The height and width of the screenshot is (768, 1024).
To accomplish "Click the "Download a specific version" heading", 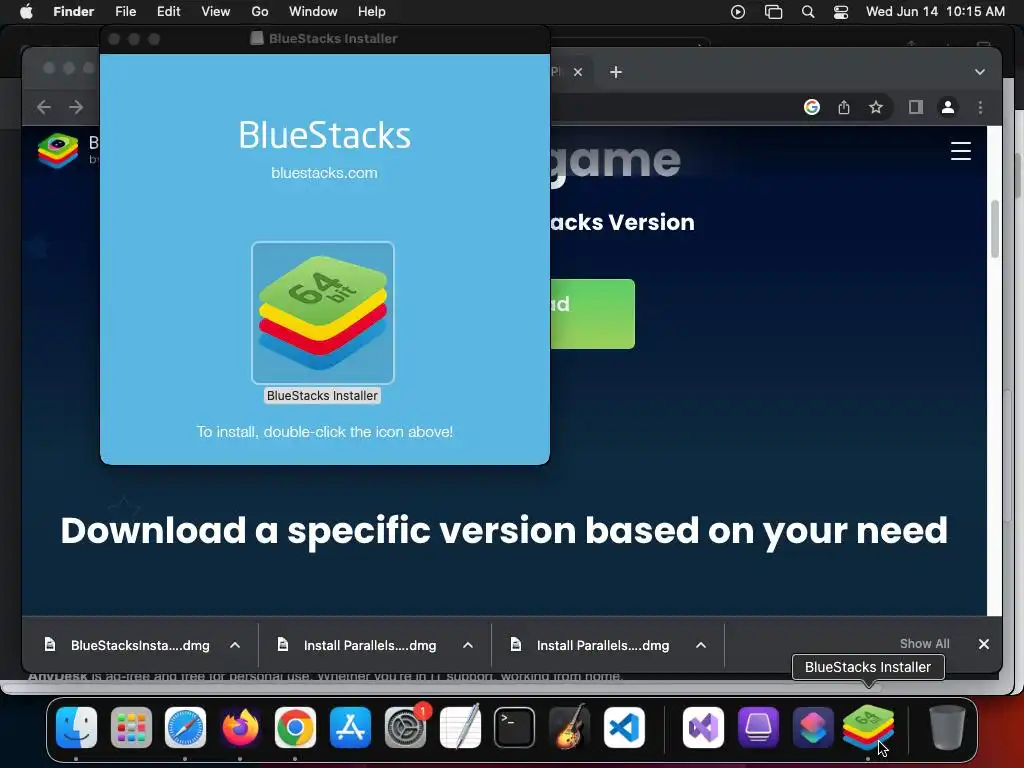I will pyautogui.click(x=504, y=530).
